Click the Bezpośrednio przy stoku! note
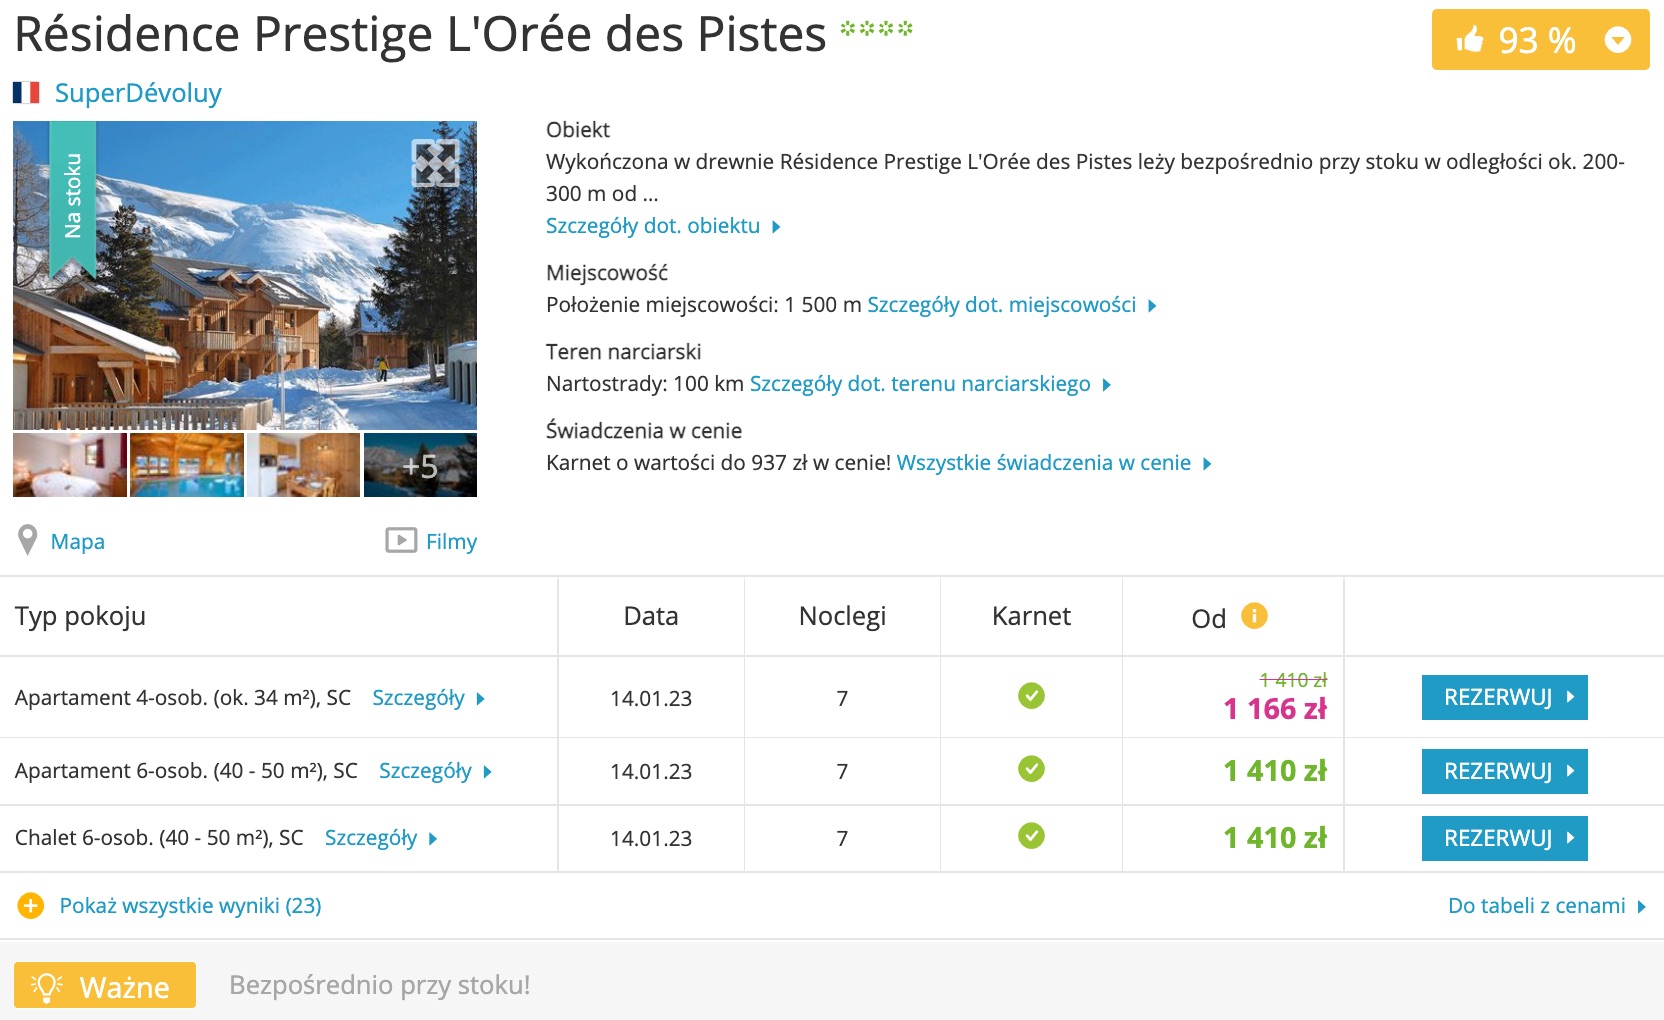 pyautogui.click(x=380, y=985)
